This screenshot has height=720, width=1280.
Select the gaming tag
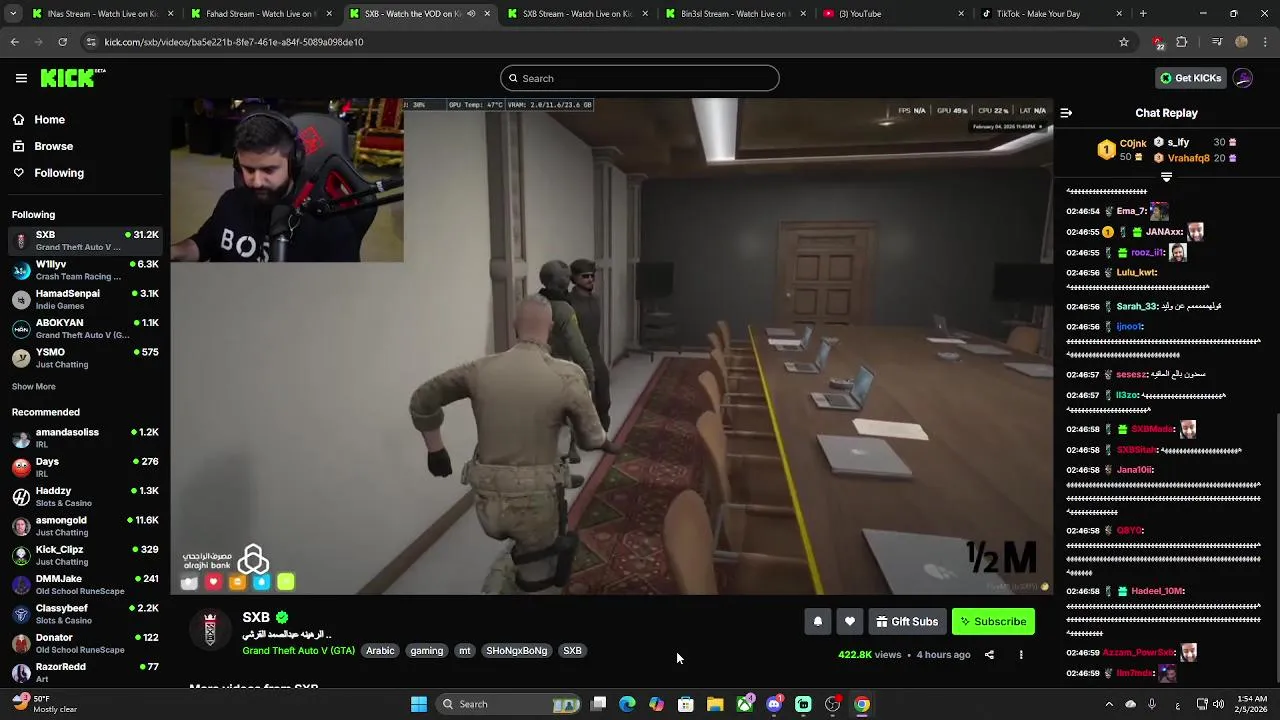pos(426,651)
